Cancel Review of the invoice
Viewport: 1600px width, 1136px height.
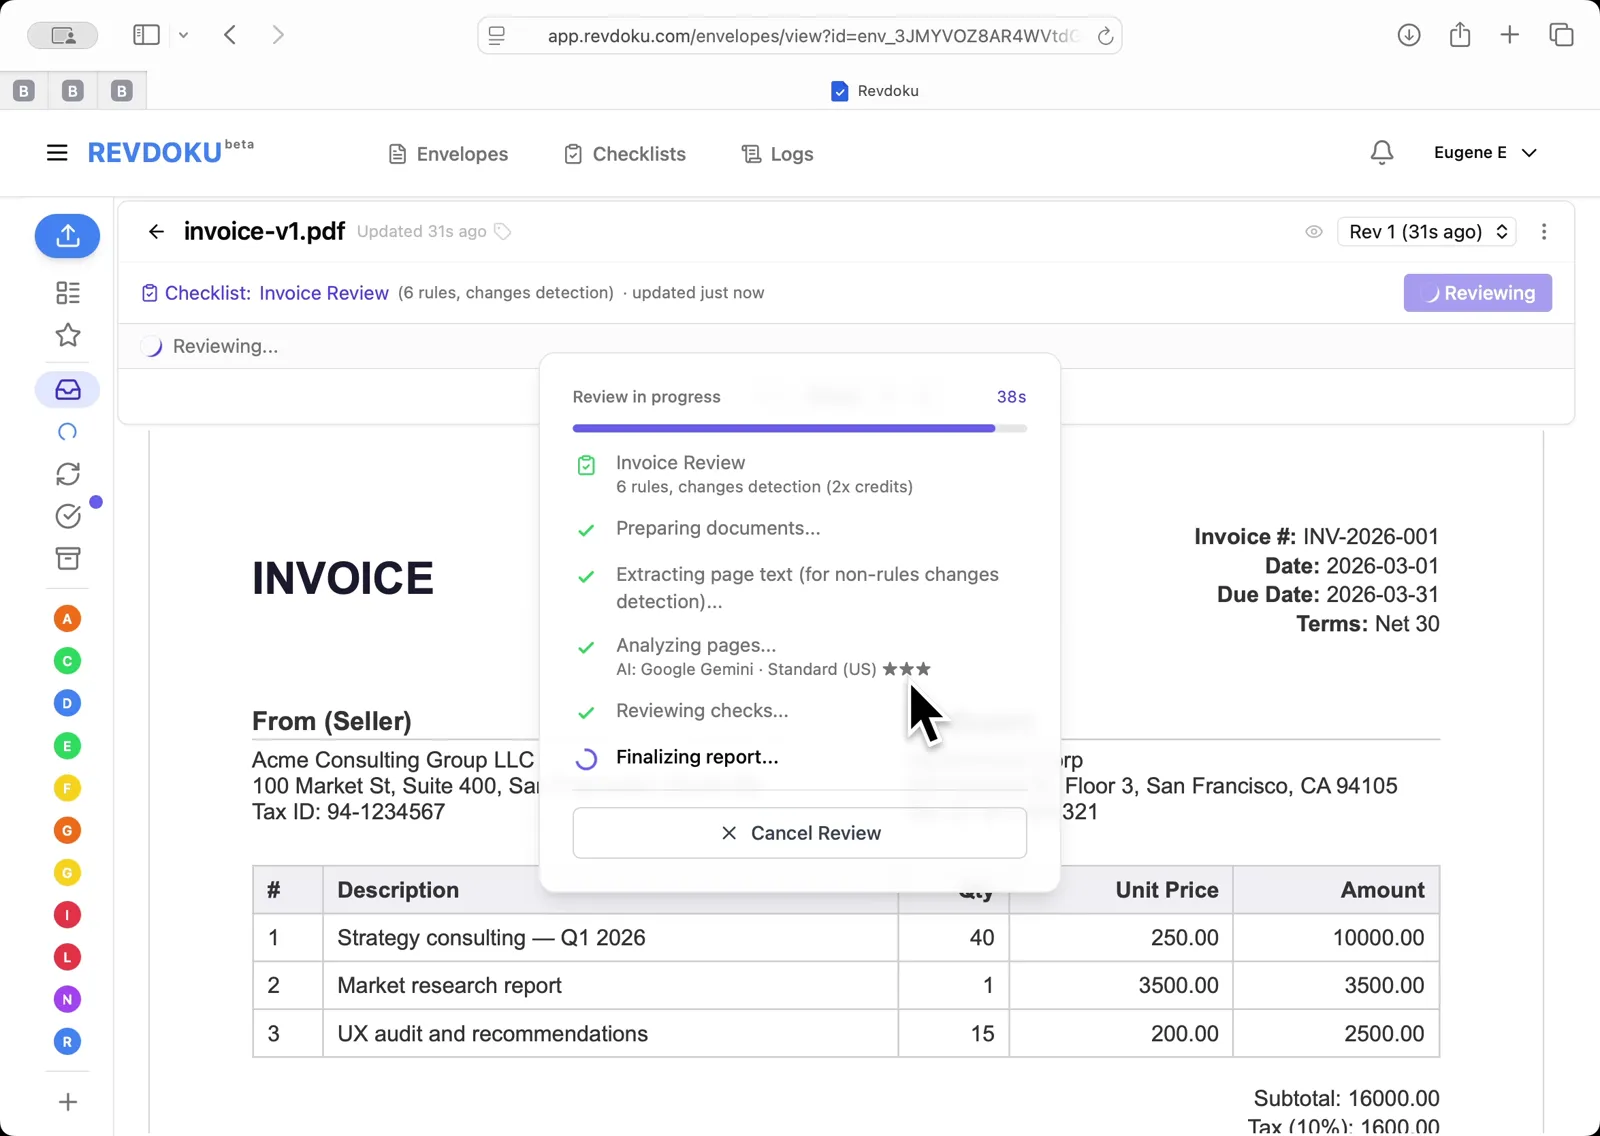(799, 832)
